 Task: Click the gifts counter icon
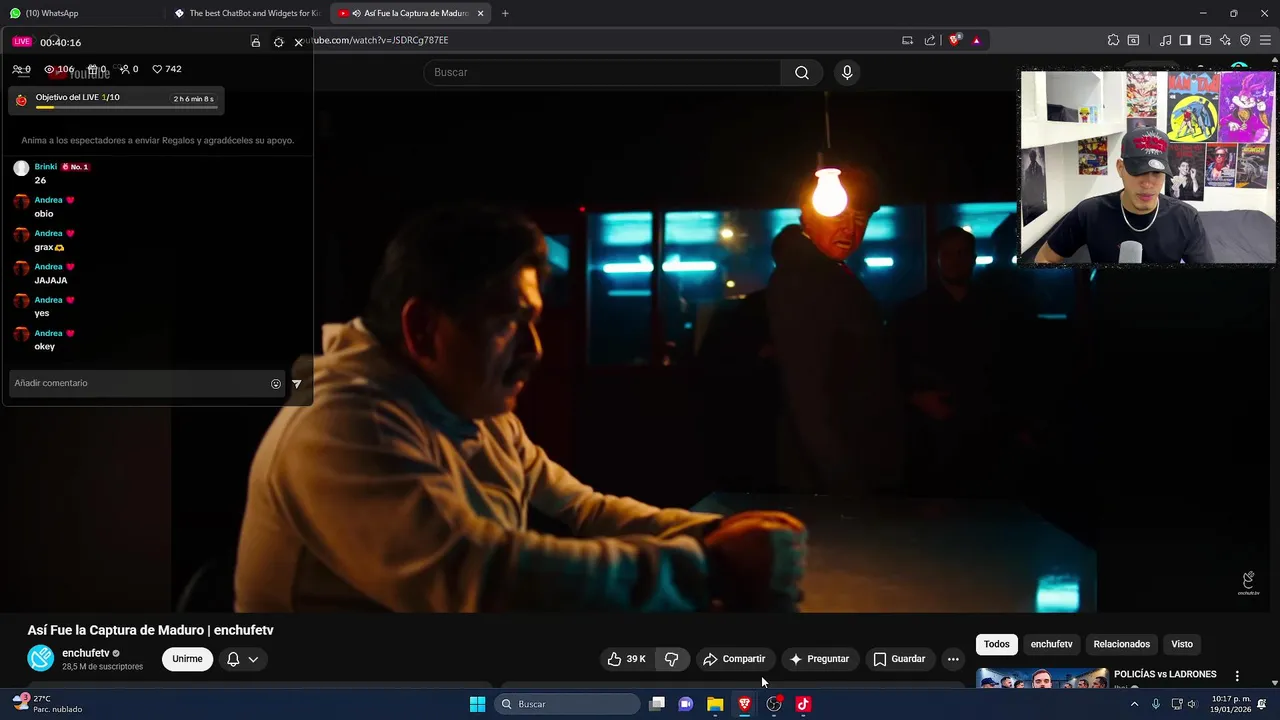click(92, 69)
